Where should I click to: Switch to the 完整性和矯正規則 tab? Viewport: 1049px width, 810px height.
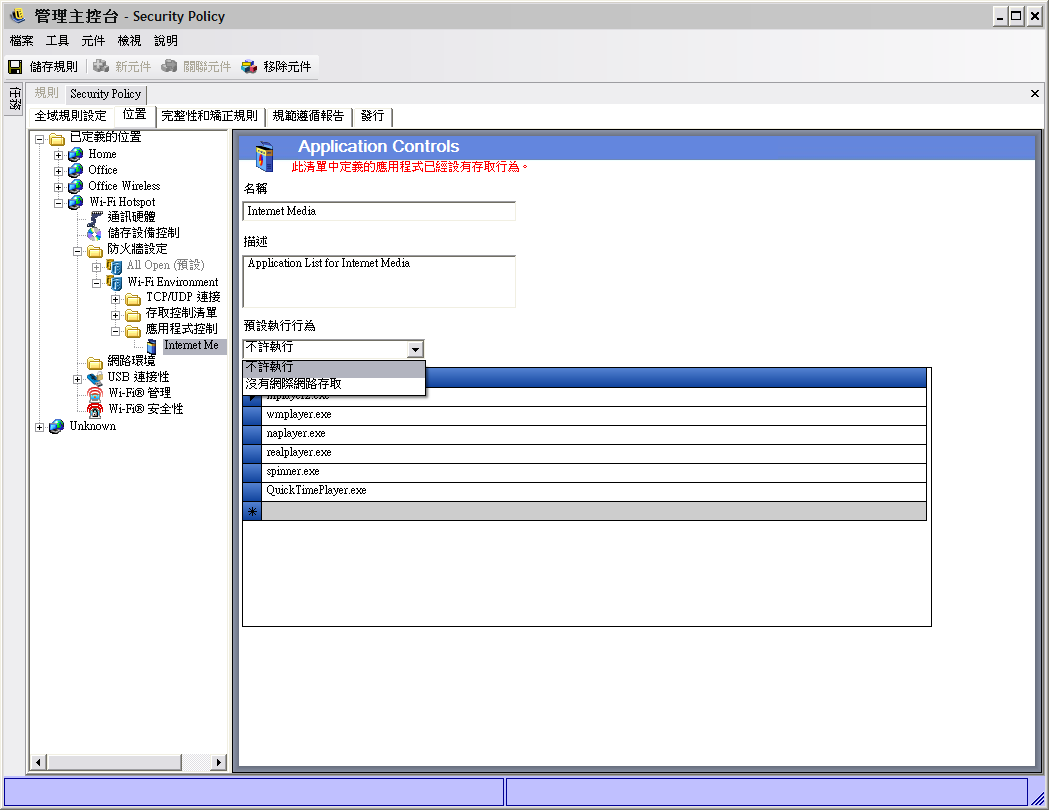click(x=209, y=116)
